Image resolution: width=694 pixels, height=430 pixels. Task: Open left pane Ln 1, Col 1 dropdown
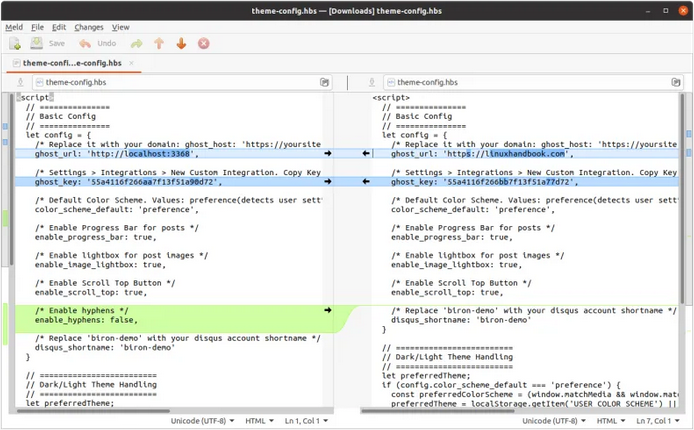point(306,421)
